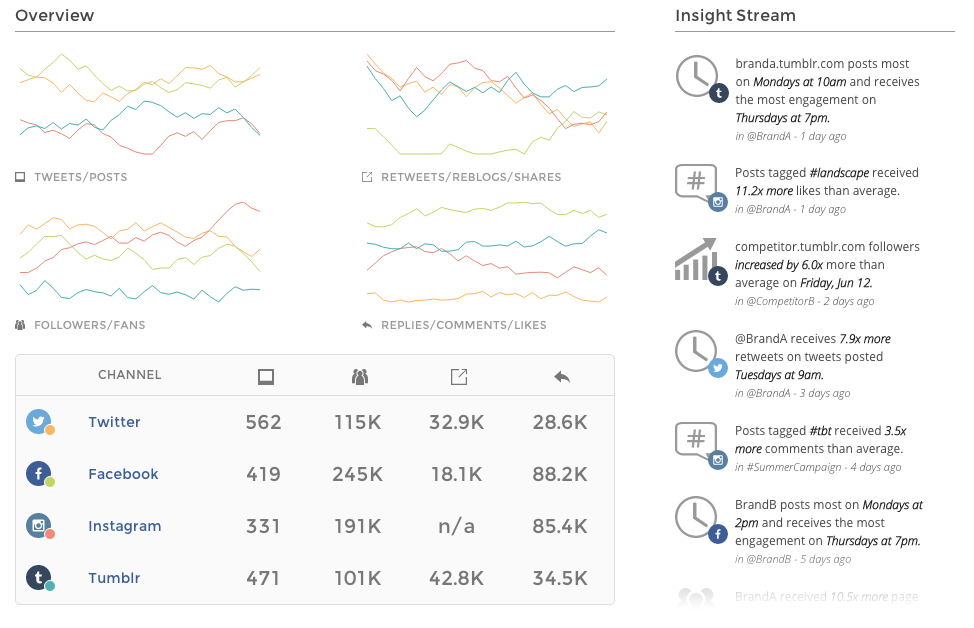Click the competitor growth bar chart icon
974x628 pixels.
696,261
